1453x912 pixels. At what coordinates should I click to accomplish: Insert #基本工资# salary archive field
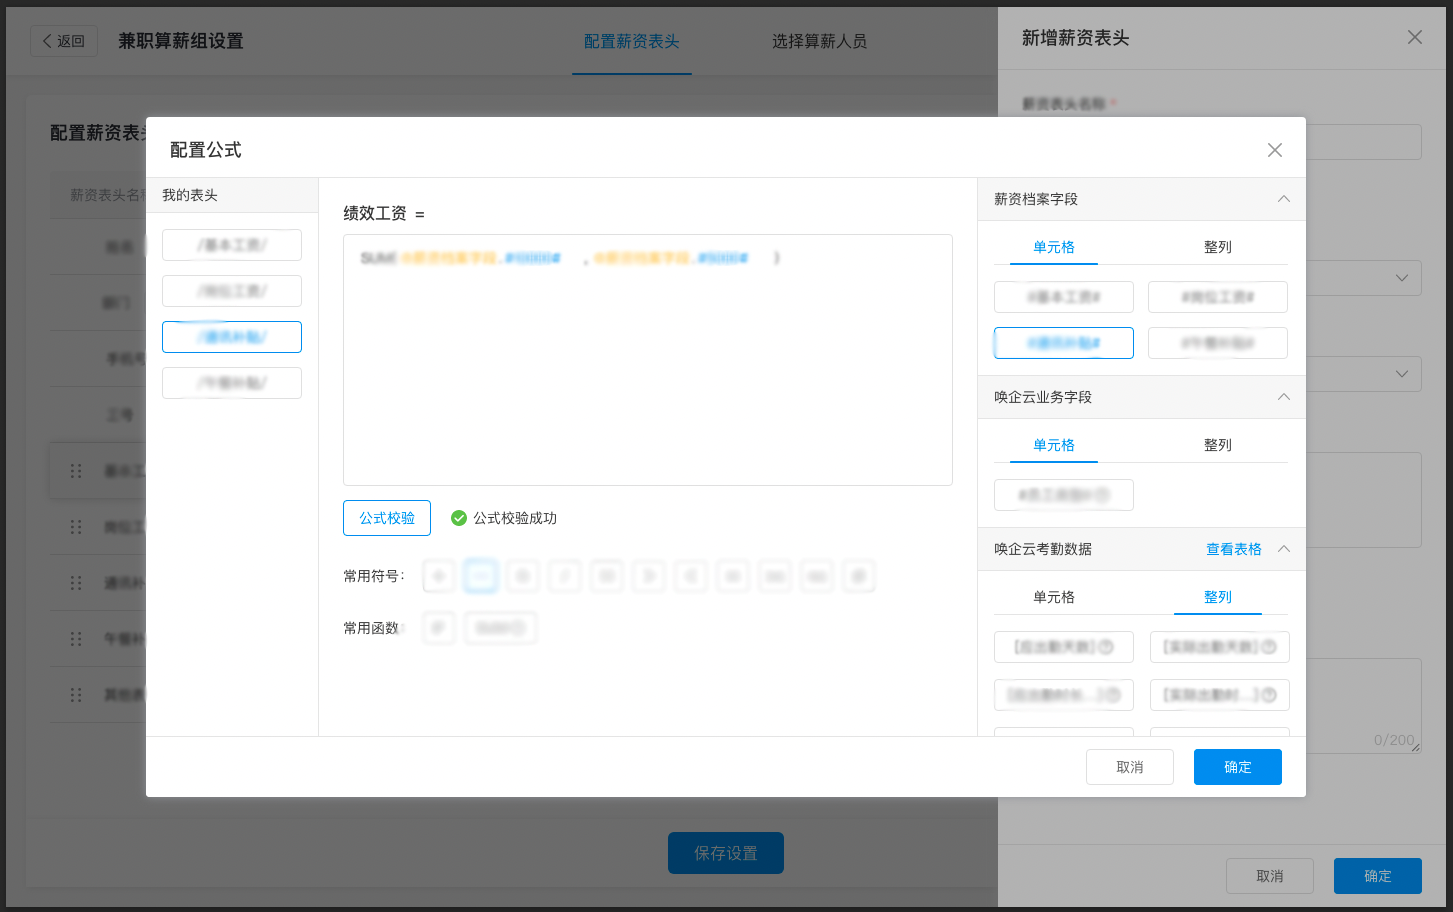tap(1064, 297)
